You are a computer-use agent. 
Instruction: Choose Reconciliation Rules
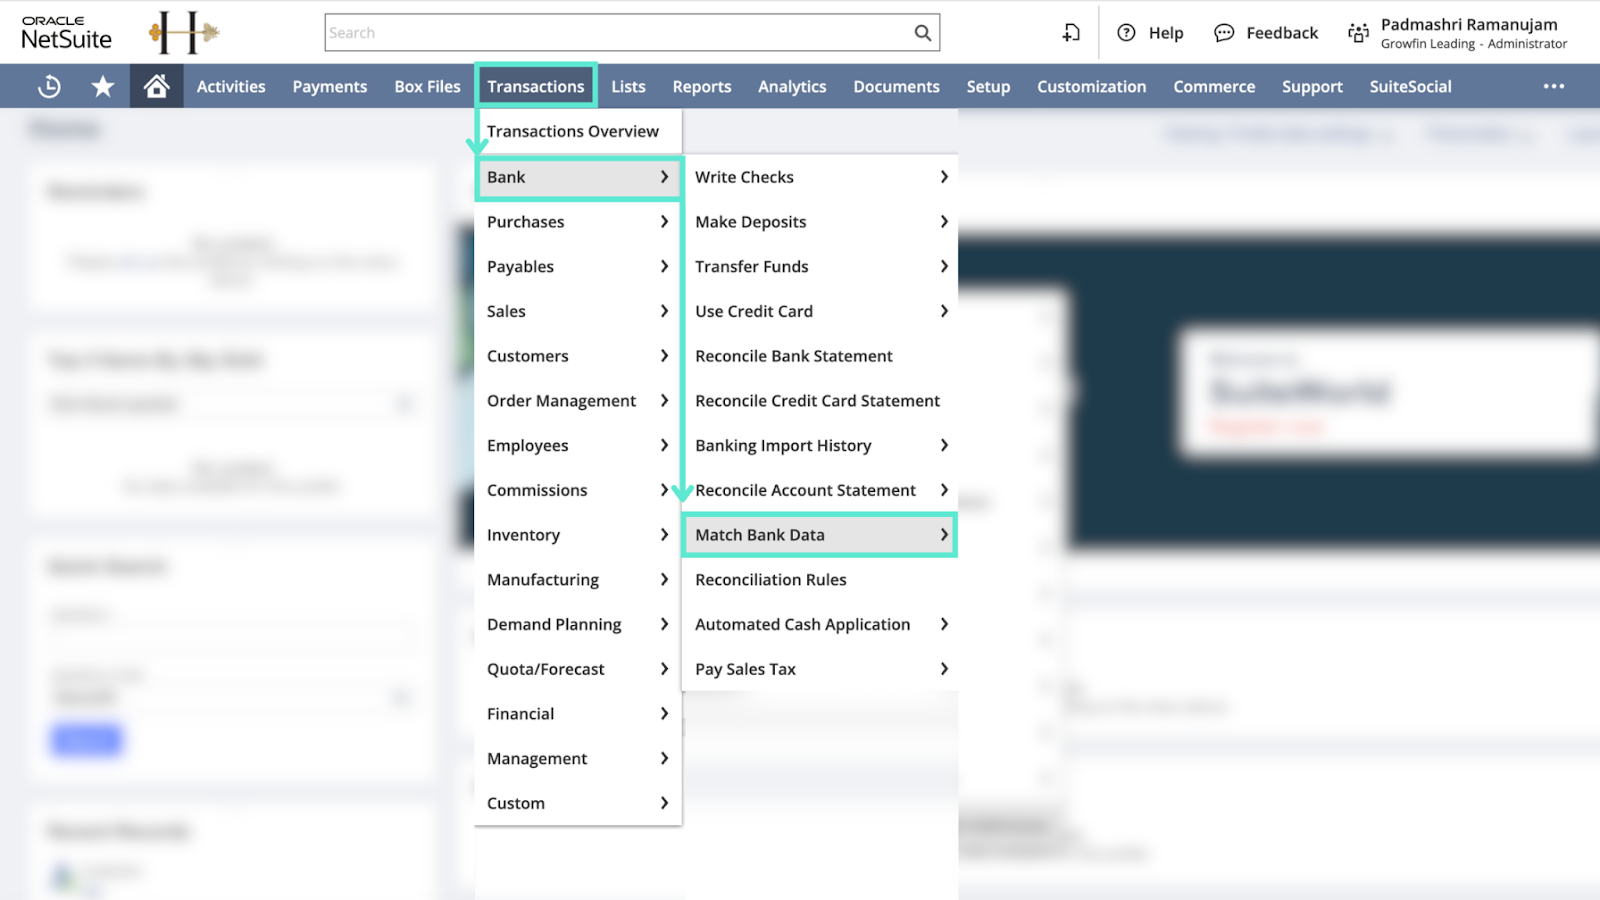click(x=820, y=580)
